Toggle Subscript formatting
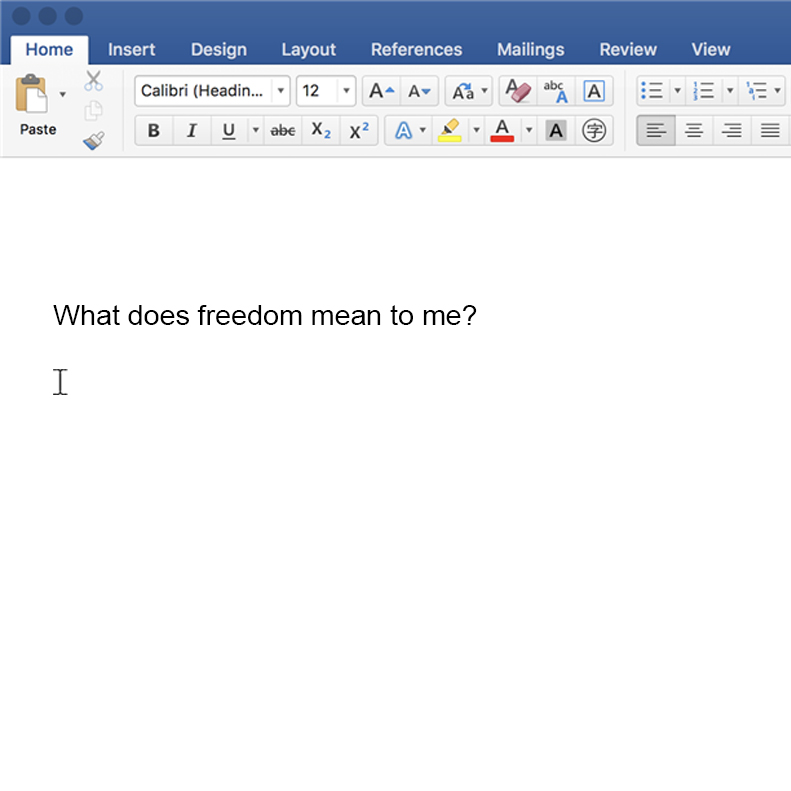This screenshot has width=791, height=791. click(x=321, y=131)
